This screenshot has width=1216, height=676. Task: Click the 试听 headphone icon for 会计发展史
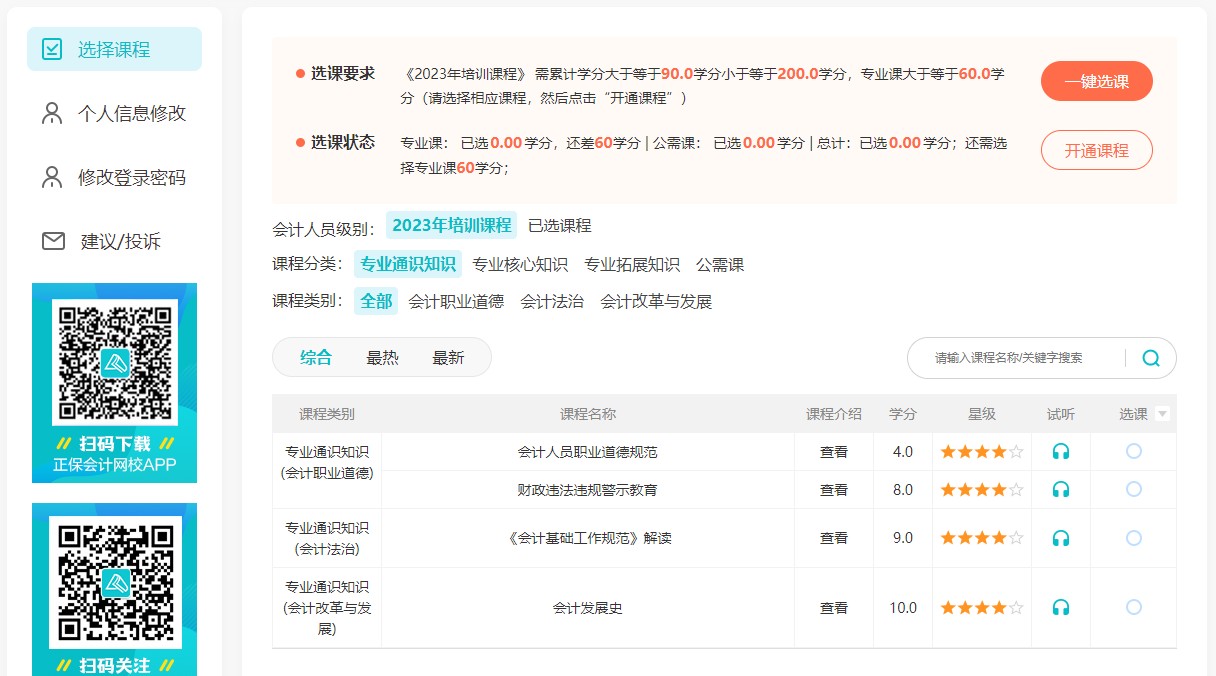(x=1060, y=607)
